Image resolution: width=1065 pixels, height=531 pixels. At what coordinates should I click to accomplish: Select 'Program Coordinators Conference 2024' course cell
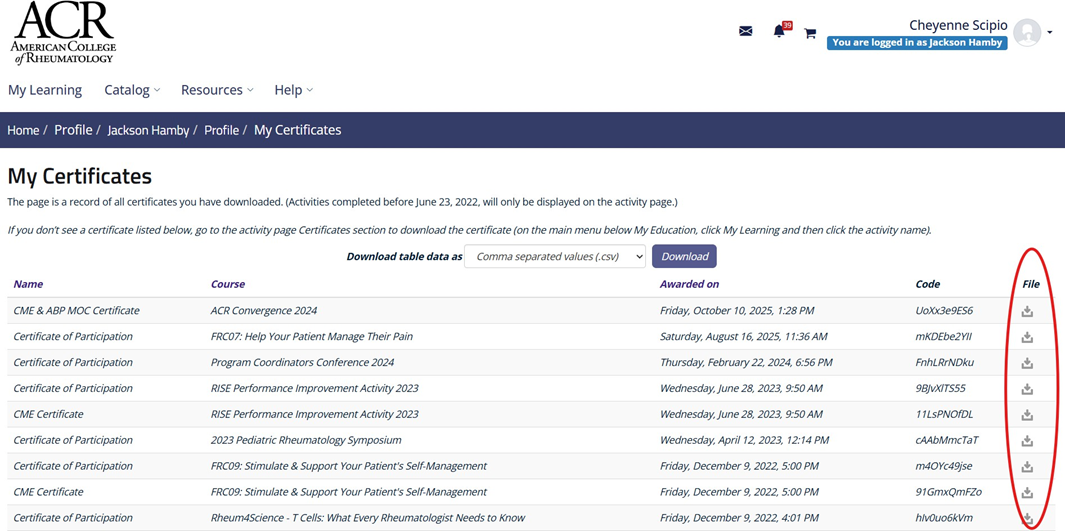click(302, 363)
